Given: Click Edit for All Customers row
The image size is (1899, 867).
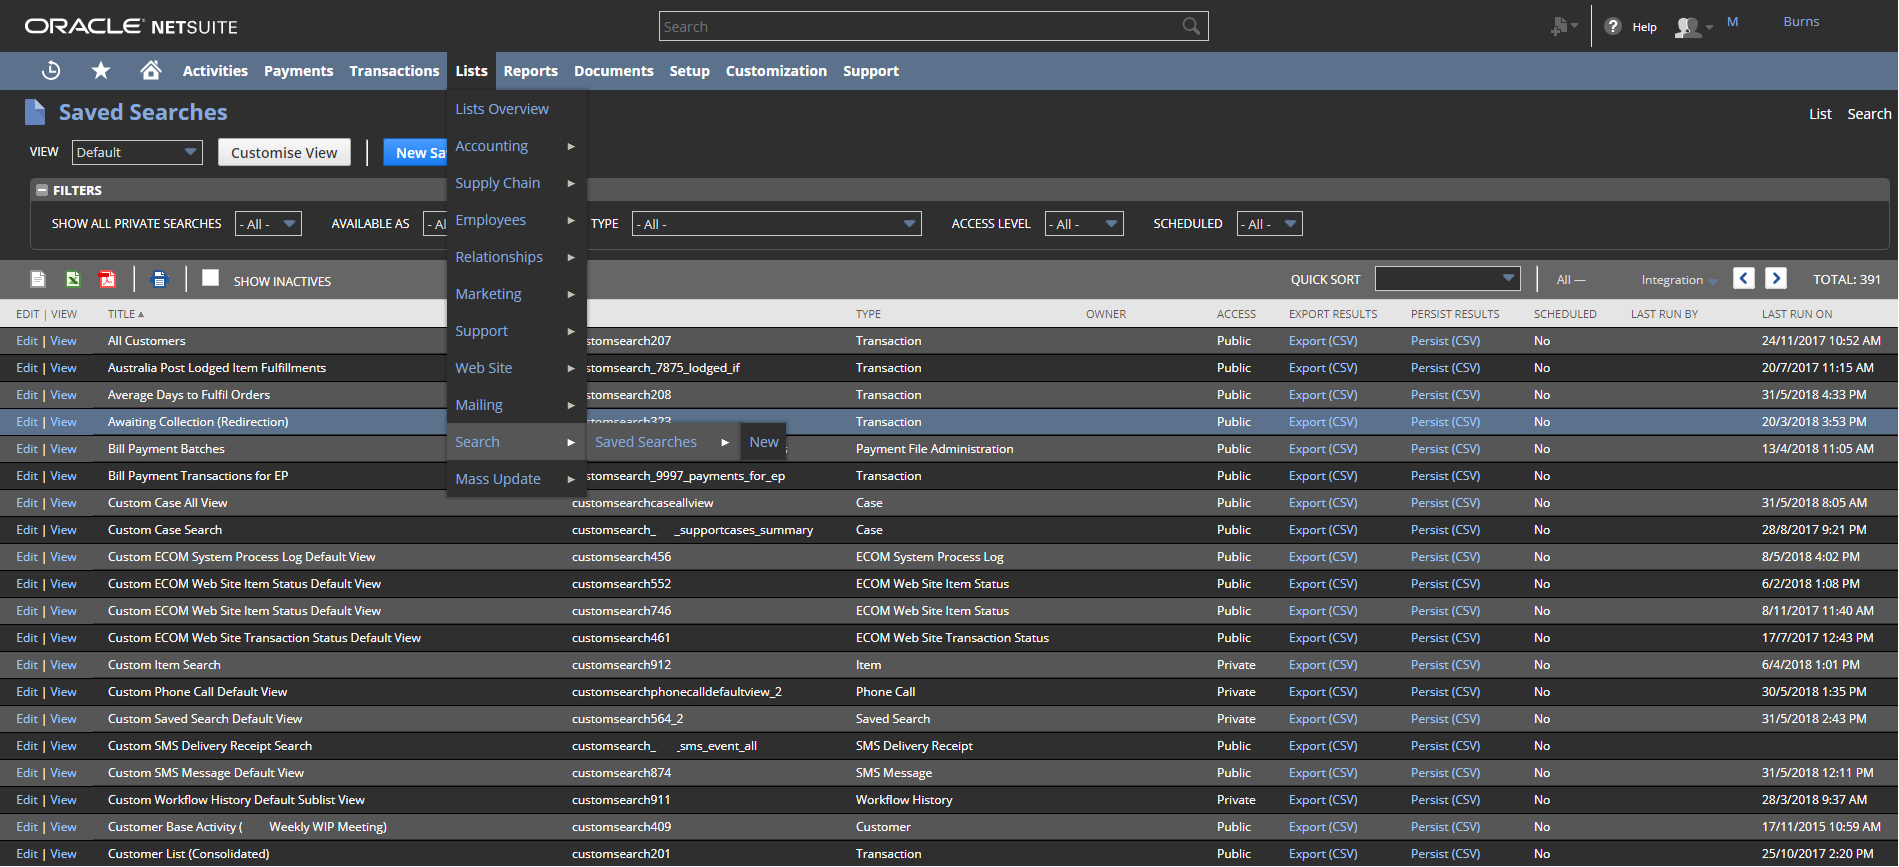Looking at the screenshot, I should pos(27,341).
